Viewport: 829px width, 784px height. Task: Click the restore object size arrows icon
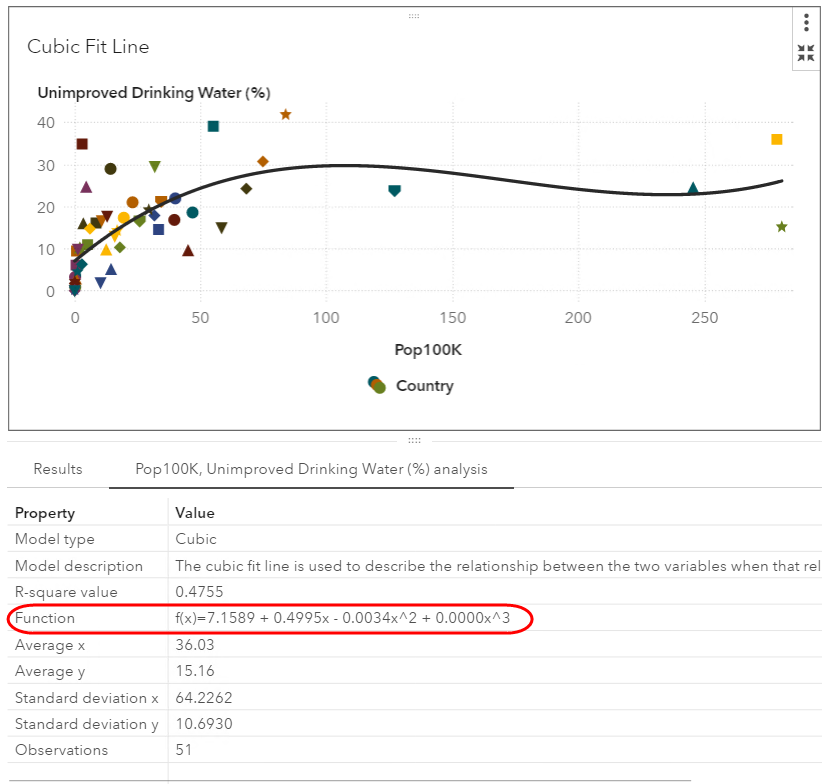point(806,53)
